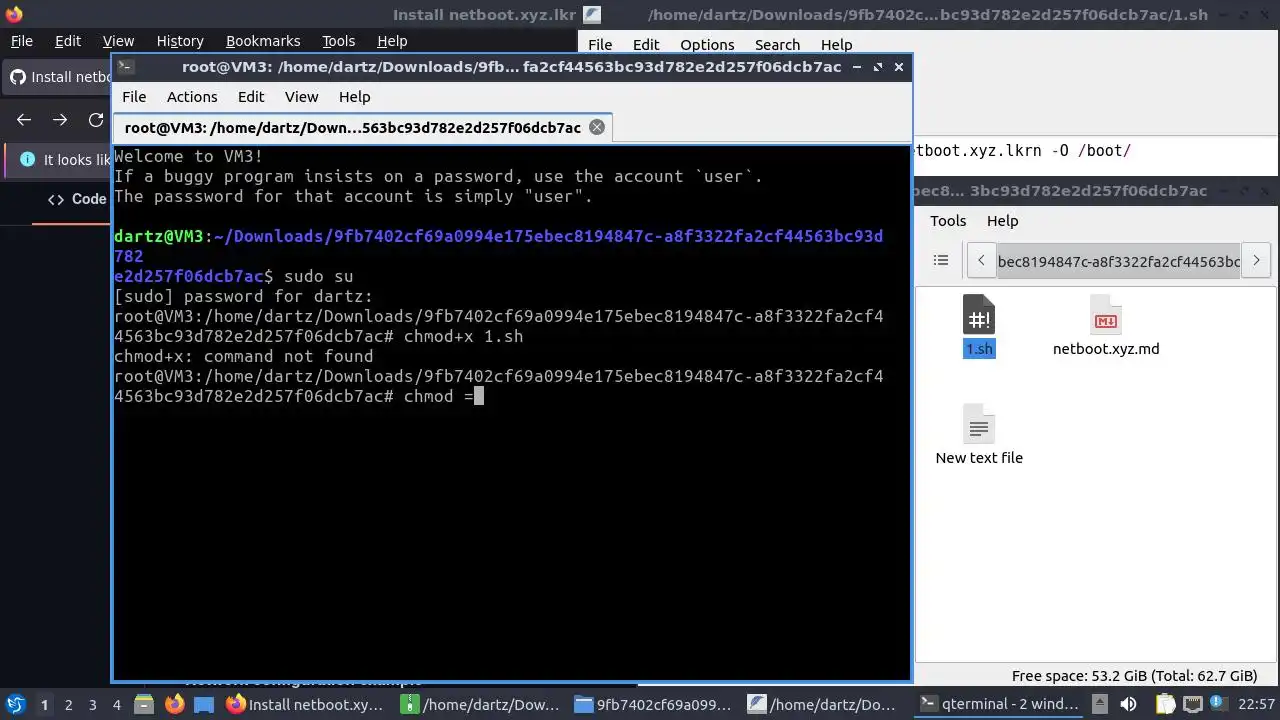Open View menu in QTerminal window
1280x720 pixels.
click(x=301, y=97)
